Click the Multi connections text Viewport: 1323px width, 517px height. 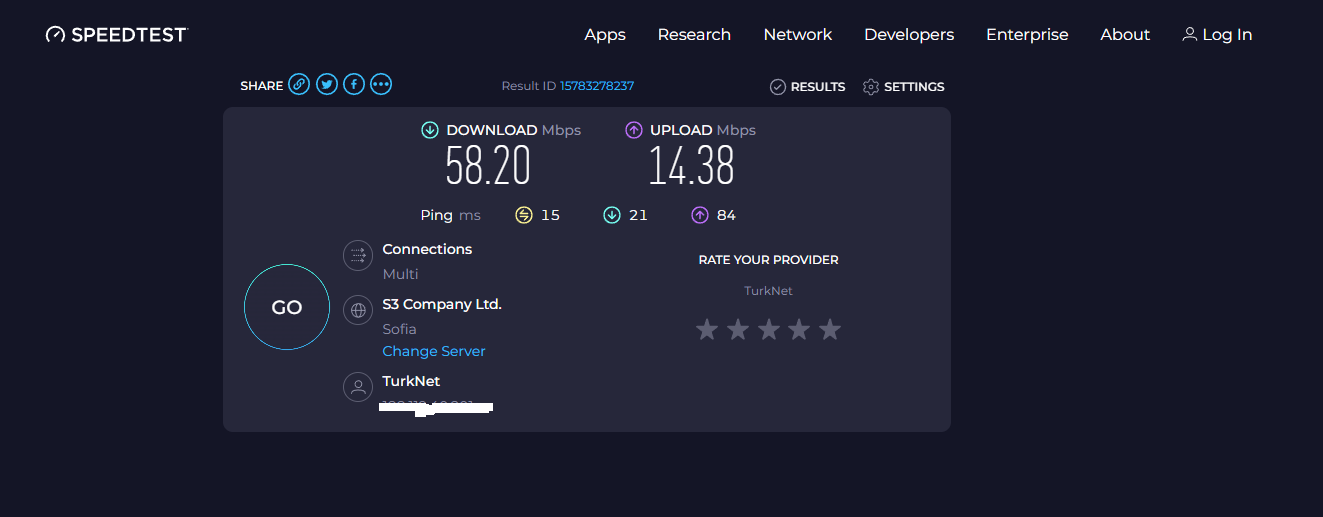pyautogui.click(x=400, y=274)
